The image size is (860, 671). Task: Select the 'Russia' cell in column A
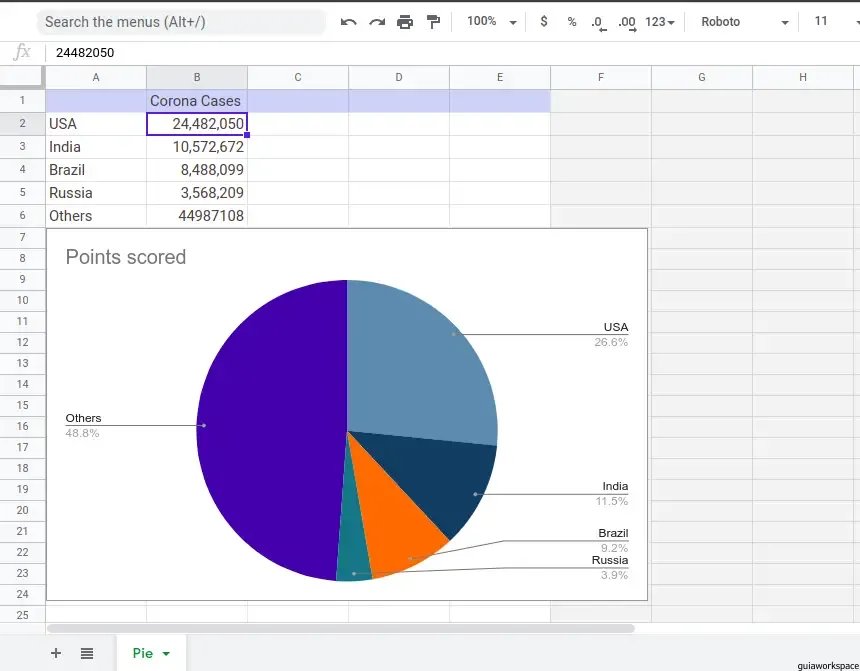[96, 193]
